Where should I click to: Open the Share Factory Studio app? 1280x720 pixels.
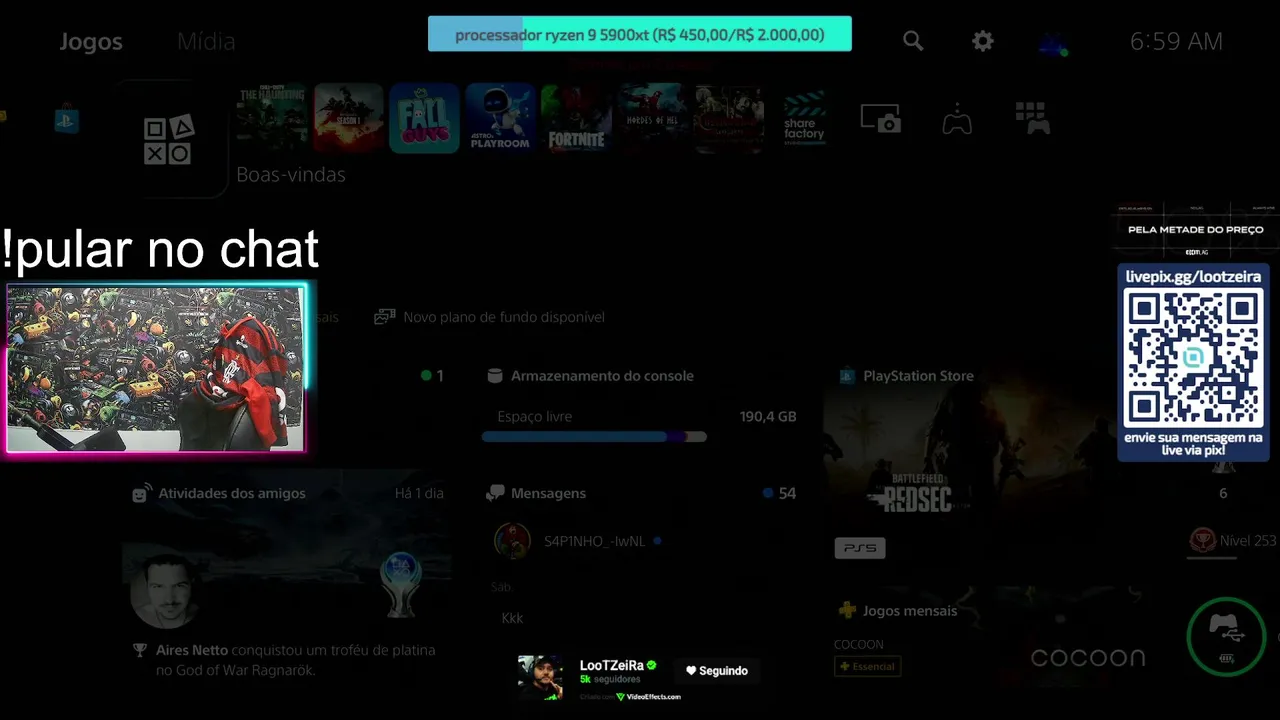pyautogui.click(x=804, y=118)
